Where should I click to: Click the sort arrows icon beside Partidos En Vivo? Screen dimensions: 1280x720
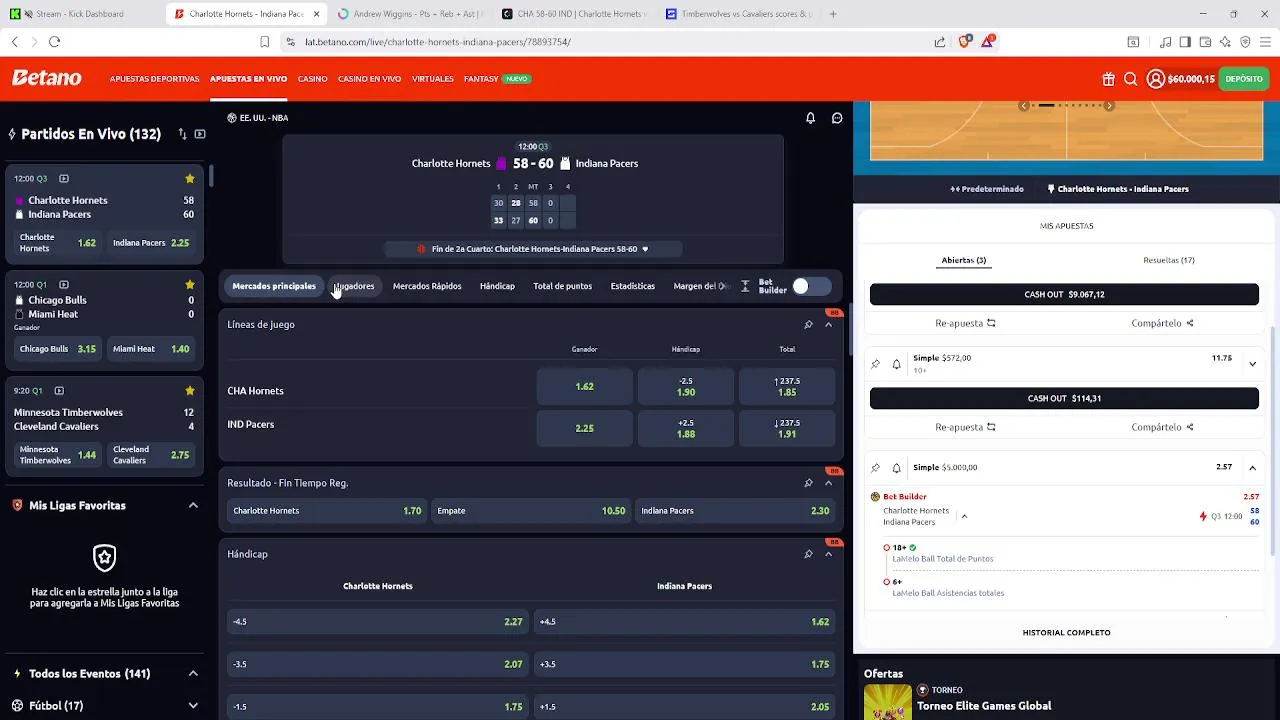pyautogui.click(x=182, y=134)
